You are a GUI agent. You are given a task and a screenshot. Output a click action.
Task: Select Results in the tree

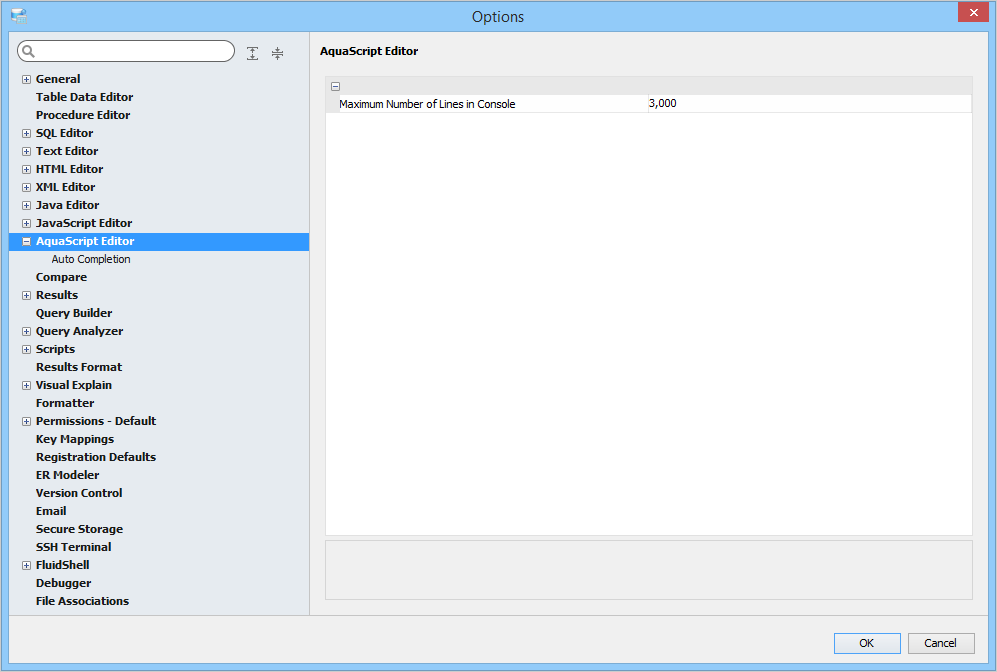[x=57, y=295]
